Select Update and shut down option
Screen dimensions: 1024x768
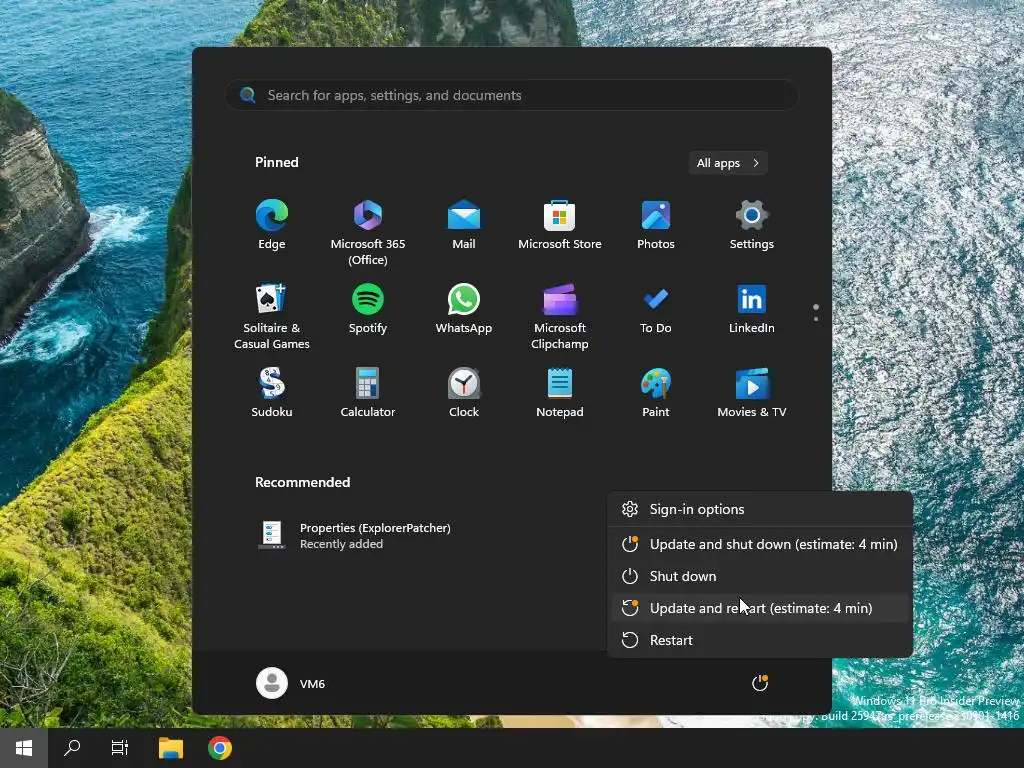click(x=760, y=544)
